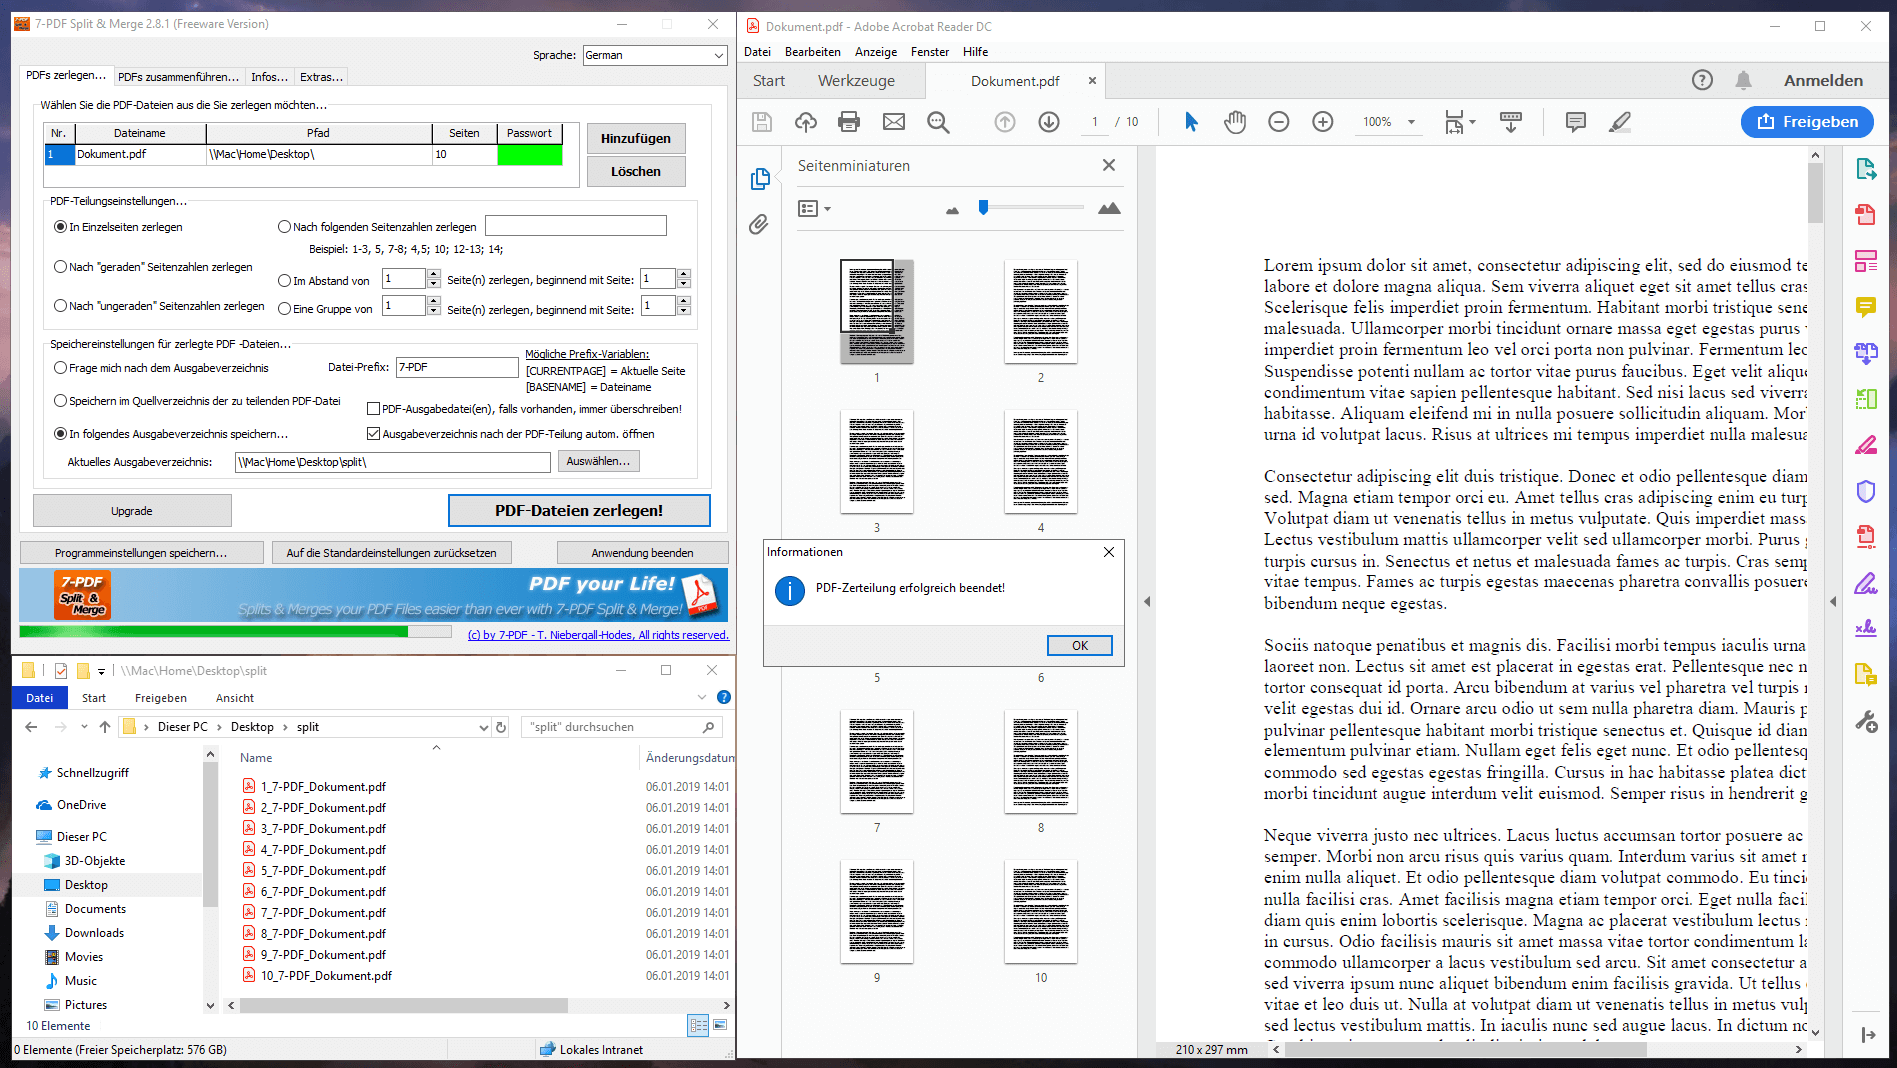This screenshot has height=1068, width=1897.
Task: Open notifications bell in Acrobat
Action: (1743, 80)
